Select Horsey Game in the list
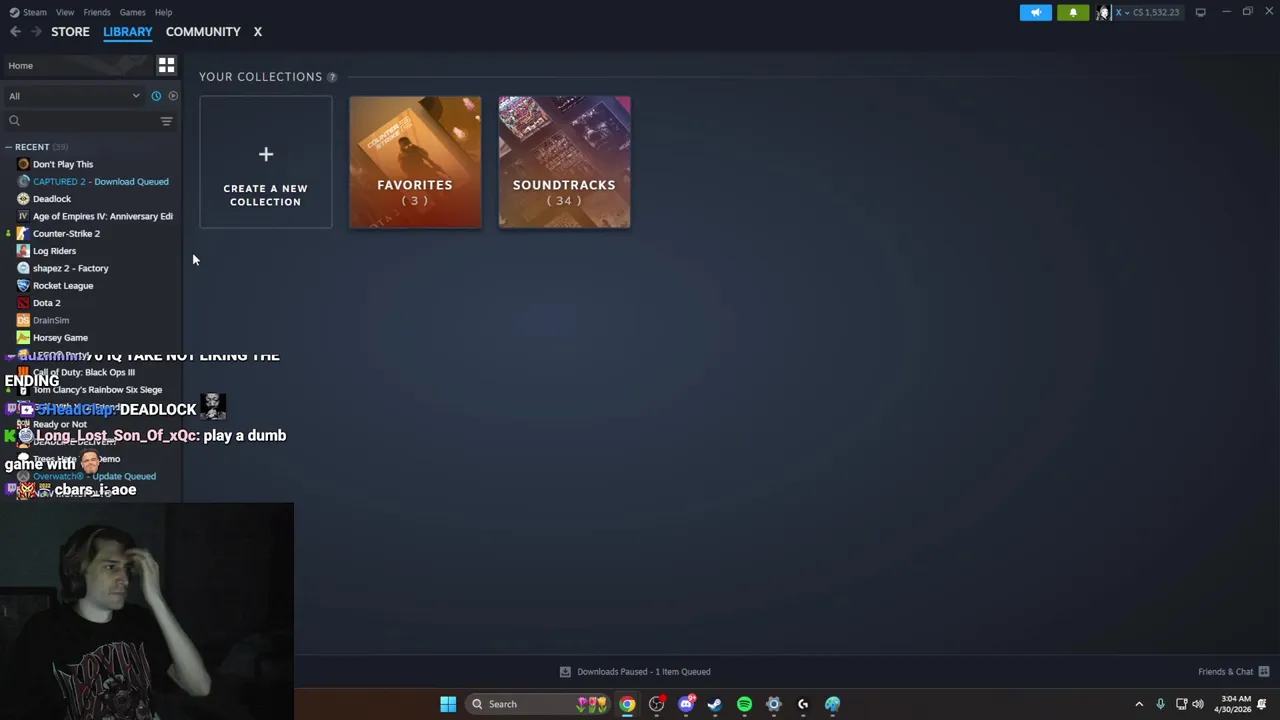1280x720 pixels. coord(60,338)
